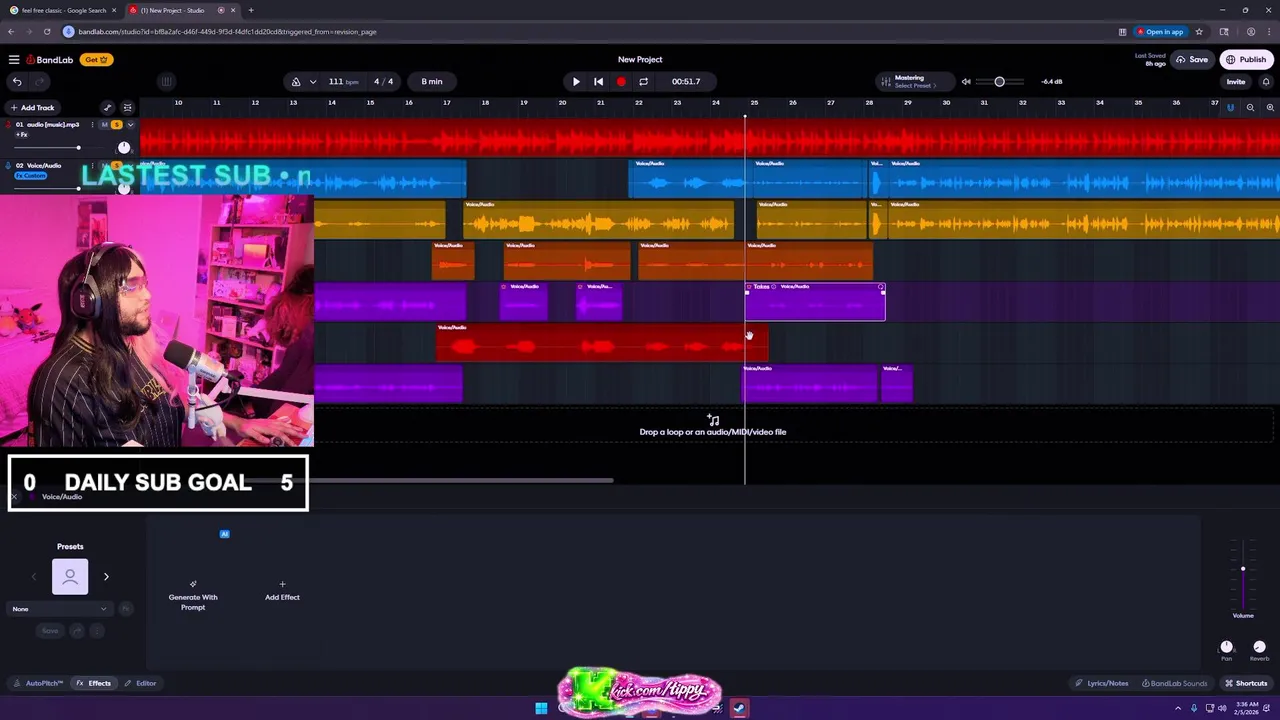This screenshot has width=1280, height=720.
Task: Open the None preset dropdown
Action: coord(60,609)
